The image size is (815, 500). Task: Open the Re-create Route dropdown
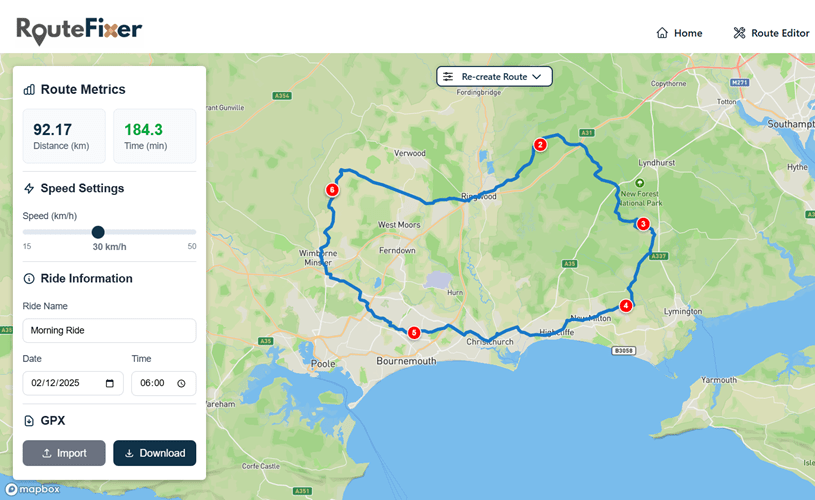point(494,76)
